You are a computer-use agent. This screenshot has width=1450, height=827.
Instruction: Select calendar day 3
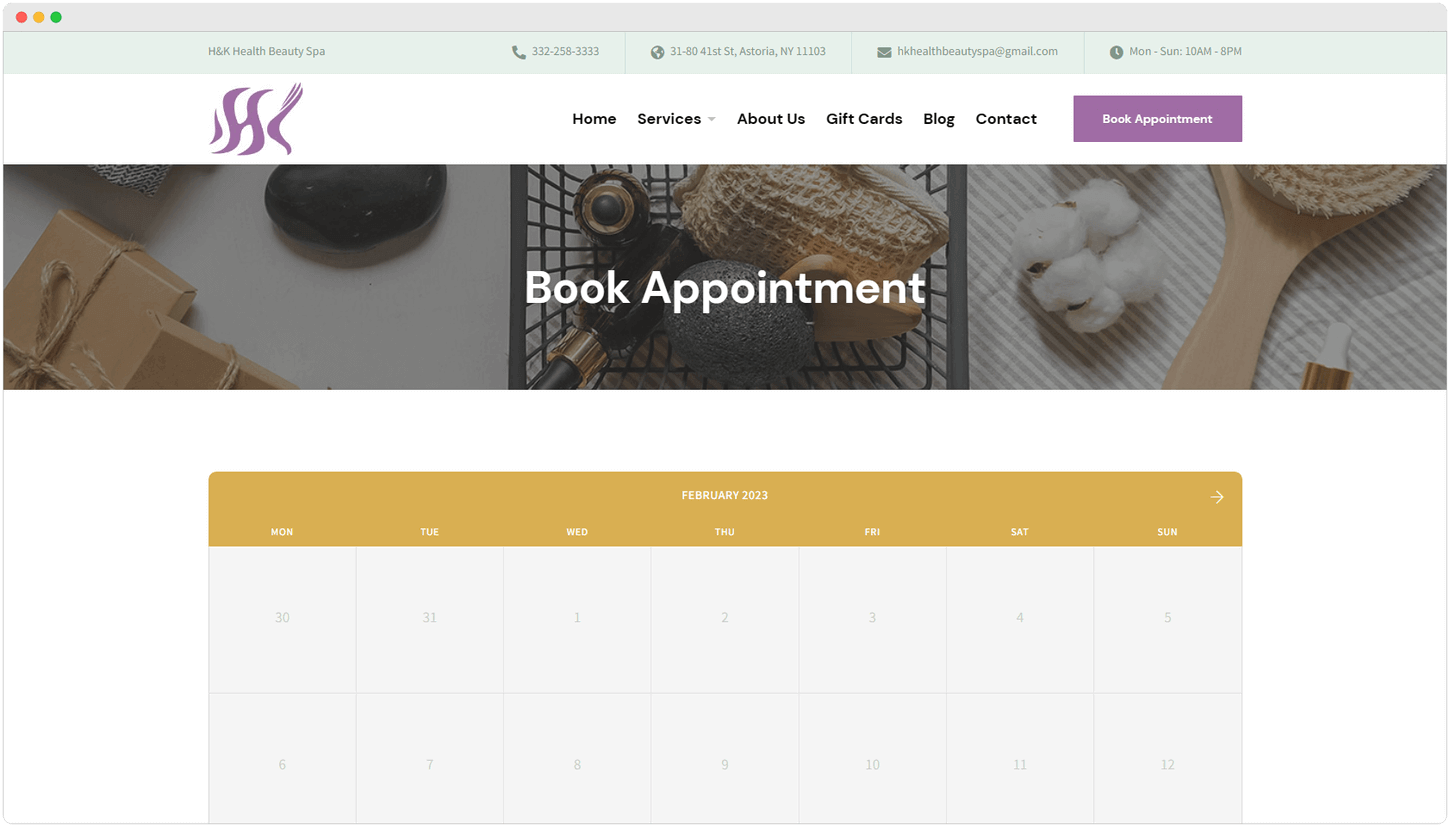pos(872,618)
